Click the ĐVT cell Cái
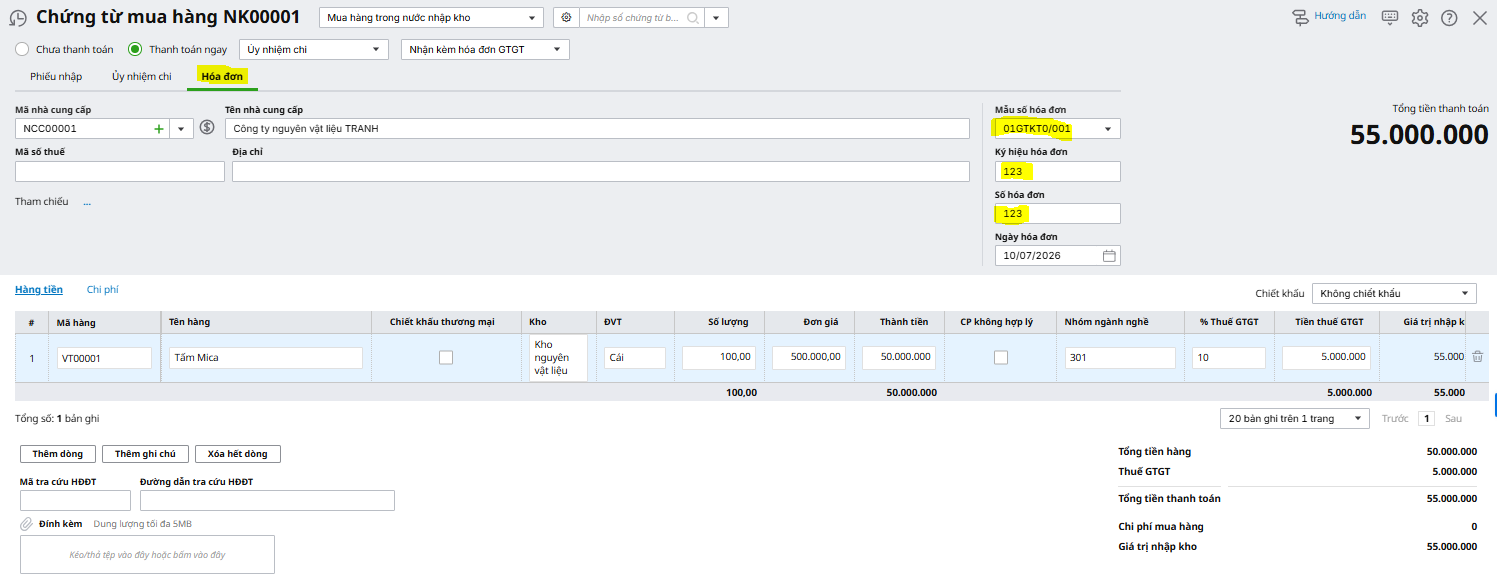The width and height of the screenshot is (1497, 578). 635,358
